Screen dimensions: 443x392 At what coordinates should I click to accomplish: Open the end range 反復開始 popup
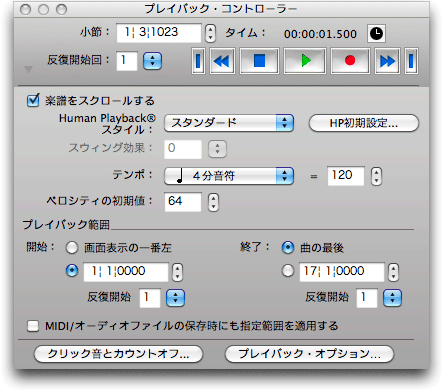click(x=392, y=298)
